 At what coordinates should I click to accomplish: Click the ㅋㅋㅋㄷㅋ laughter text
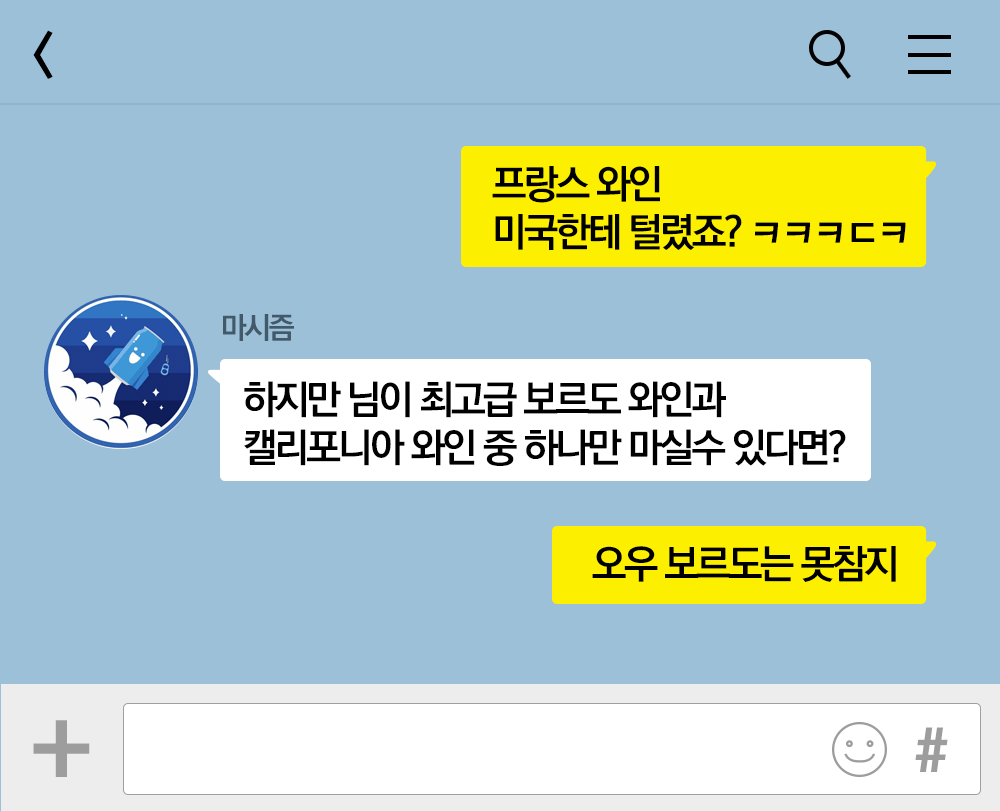[x=830, y=231]
